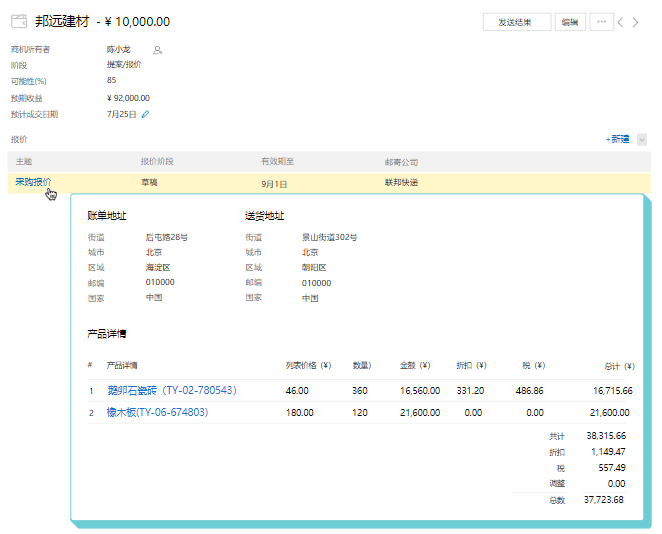Go to the next record arrow
The height and width of the screenshot is (534, 662).
pyautogui.click(x=636, y=22)
